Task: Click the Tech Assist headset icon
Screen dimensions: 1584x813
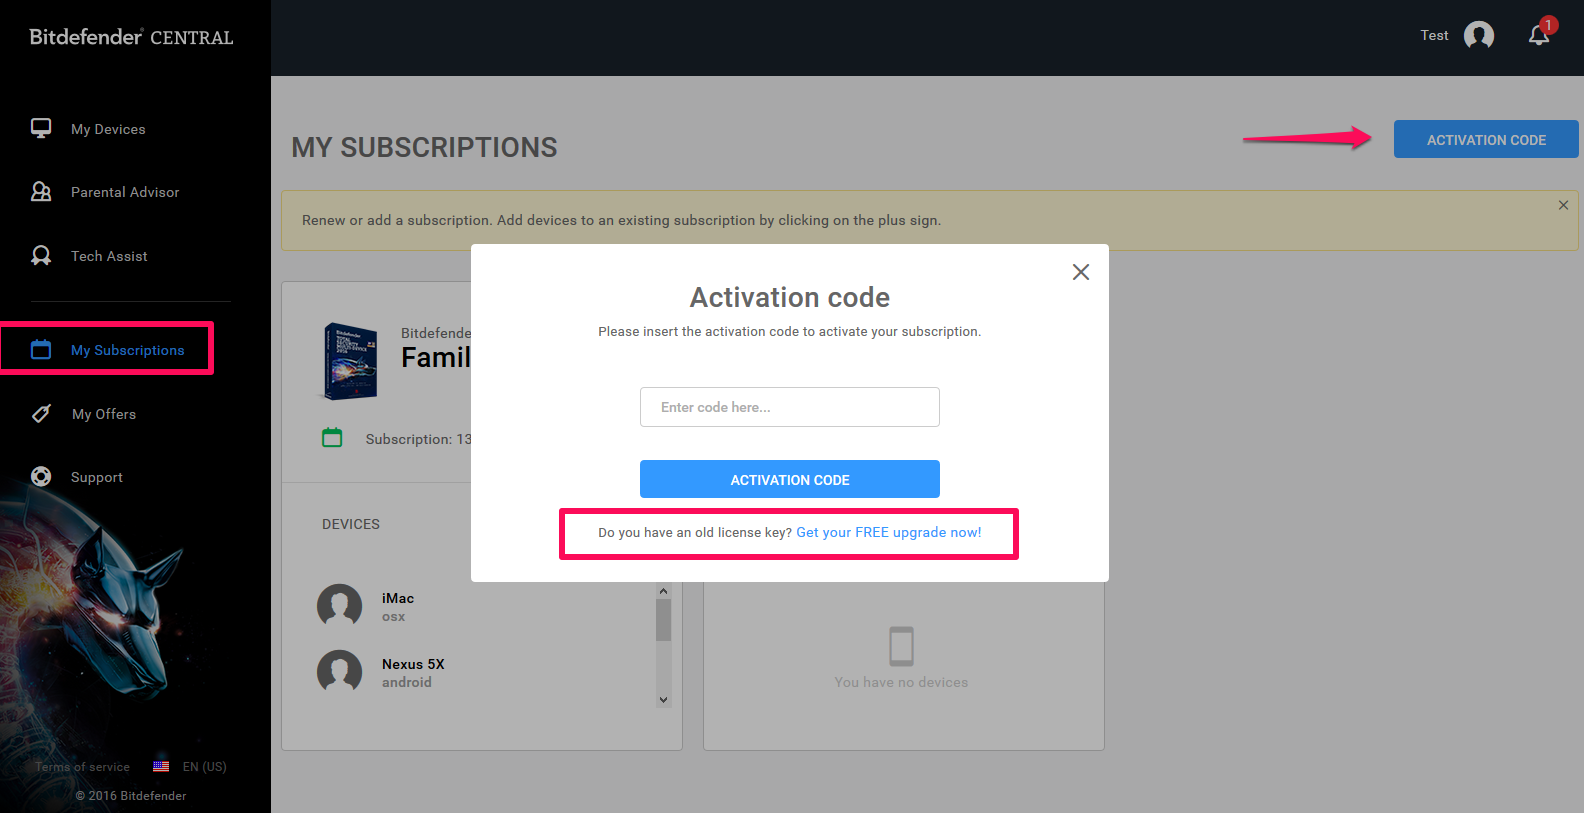Action: point(41,255)
